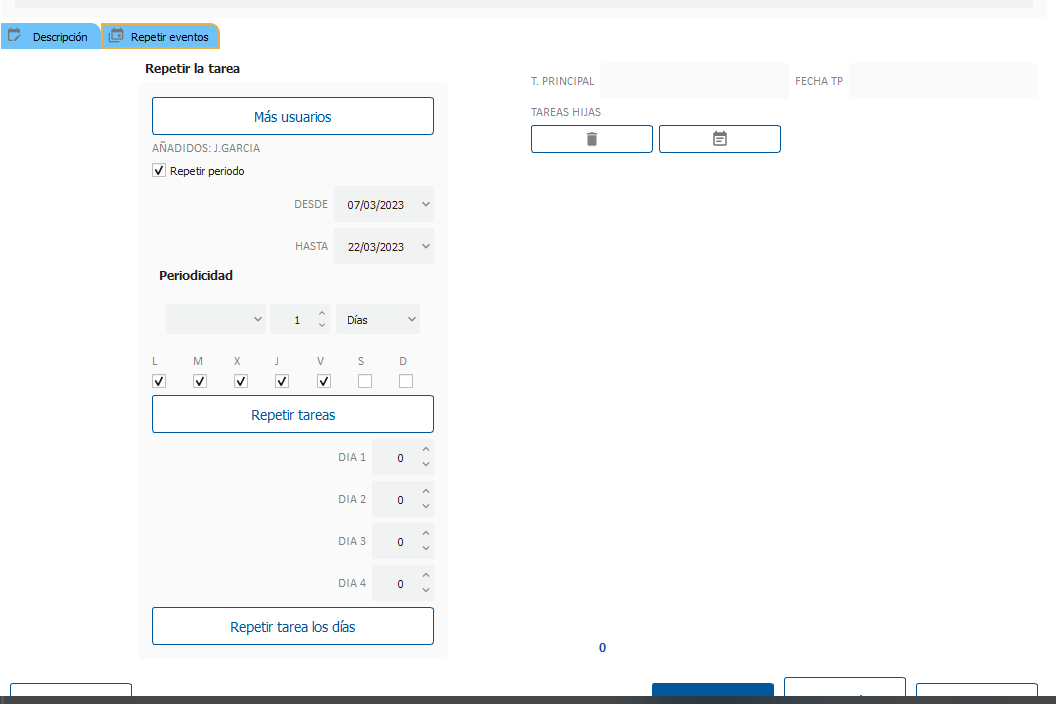Open the DESDE date dropdown
This screenshot has width=1056, height=704.
[x=426, y=204]
